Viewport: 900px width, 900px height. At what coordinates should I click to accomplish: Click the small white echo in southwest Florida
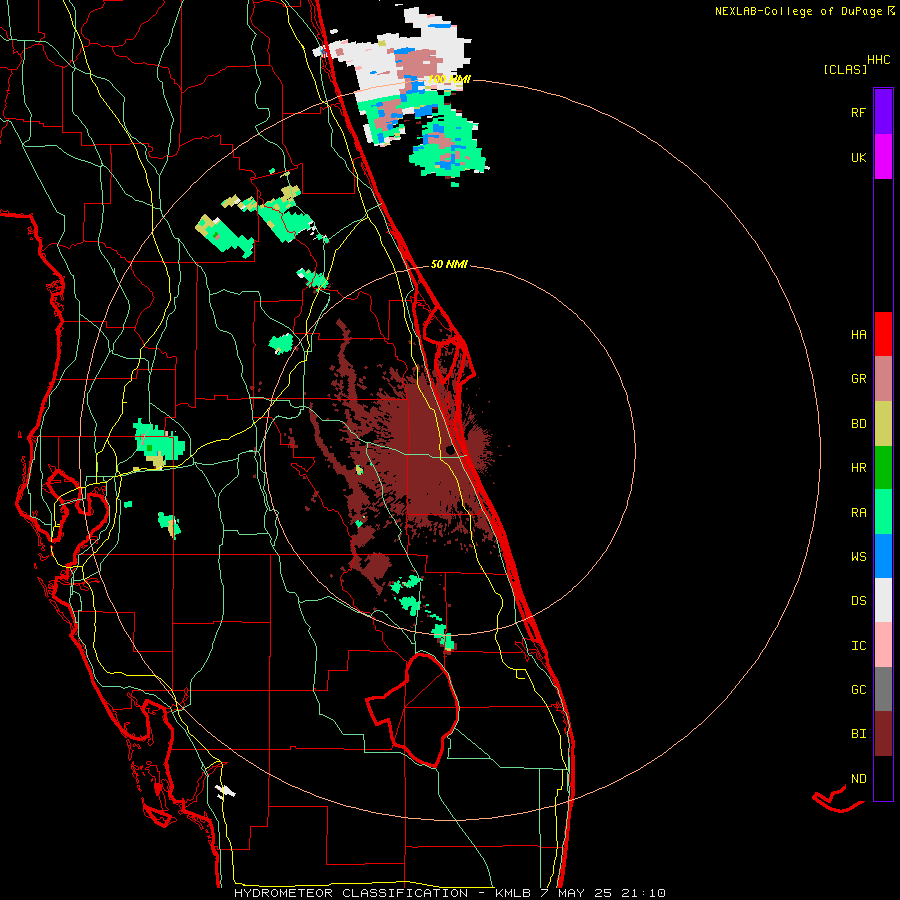(225, 792)
